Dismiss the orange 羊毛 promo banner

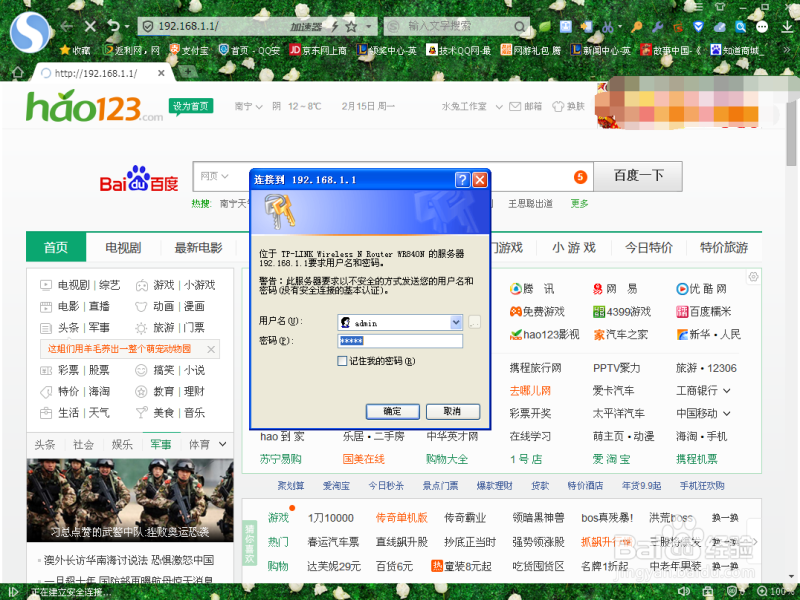pos(211,349)
